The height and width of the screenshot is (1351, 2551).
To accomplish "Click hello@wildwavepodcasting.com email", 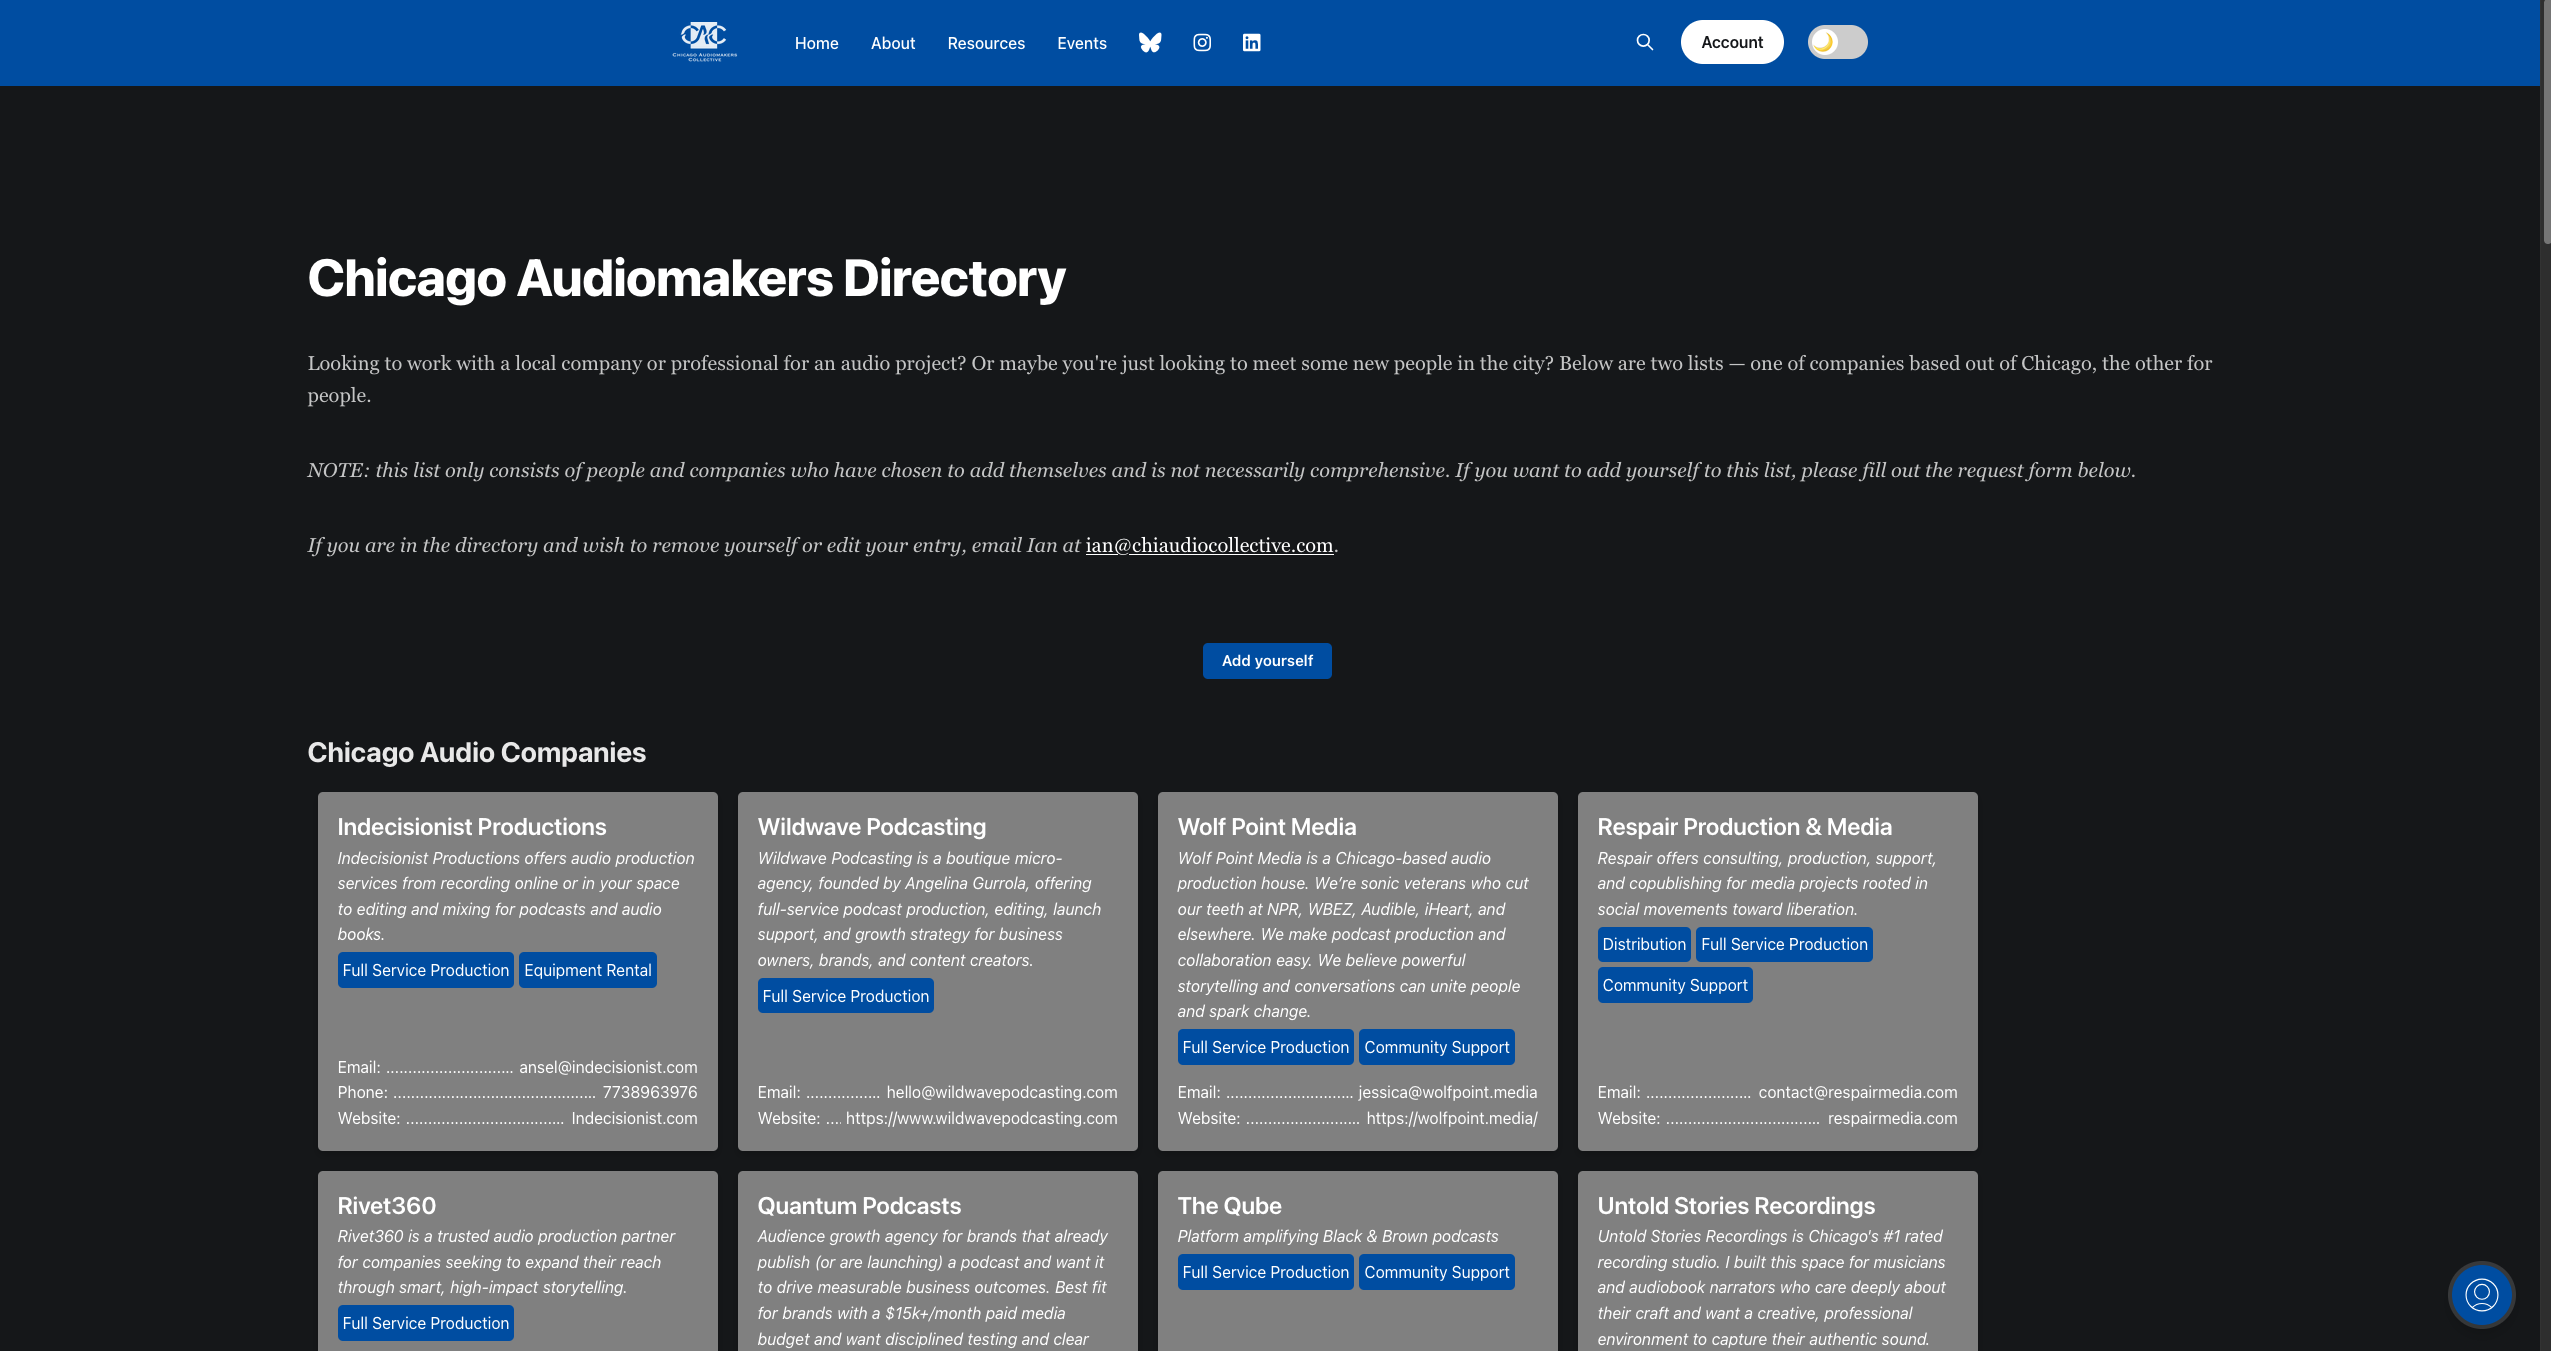I will pyautogui.click(x=1002, y=1092).
